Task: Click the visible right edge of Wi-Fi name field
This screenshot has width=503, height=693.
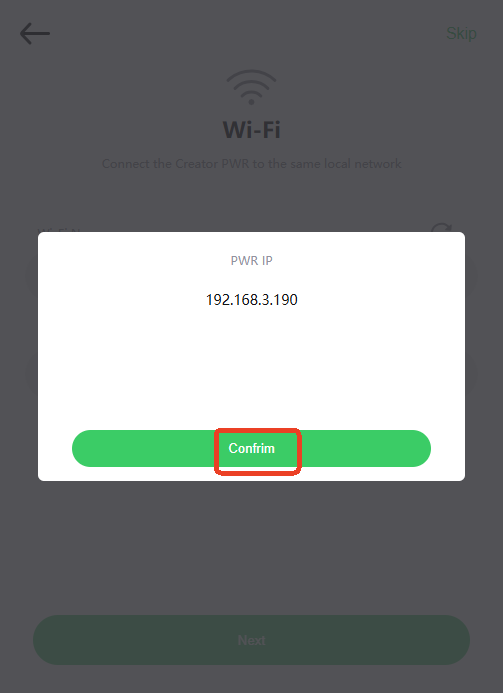Action: 470,274
